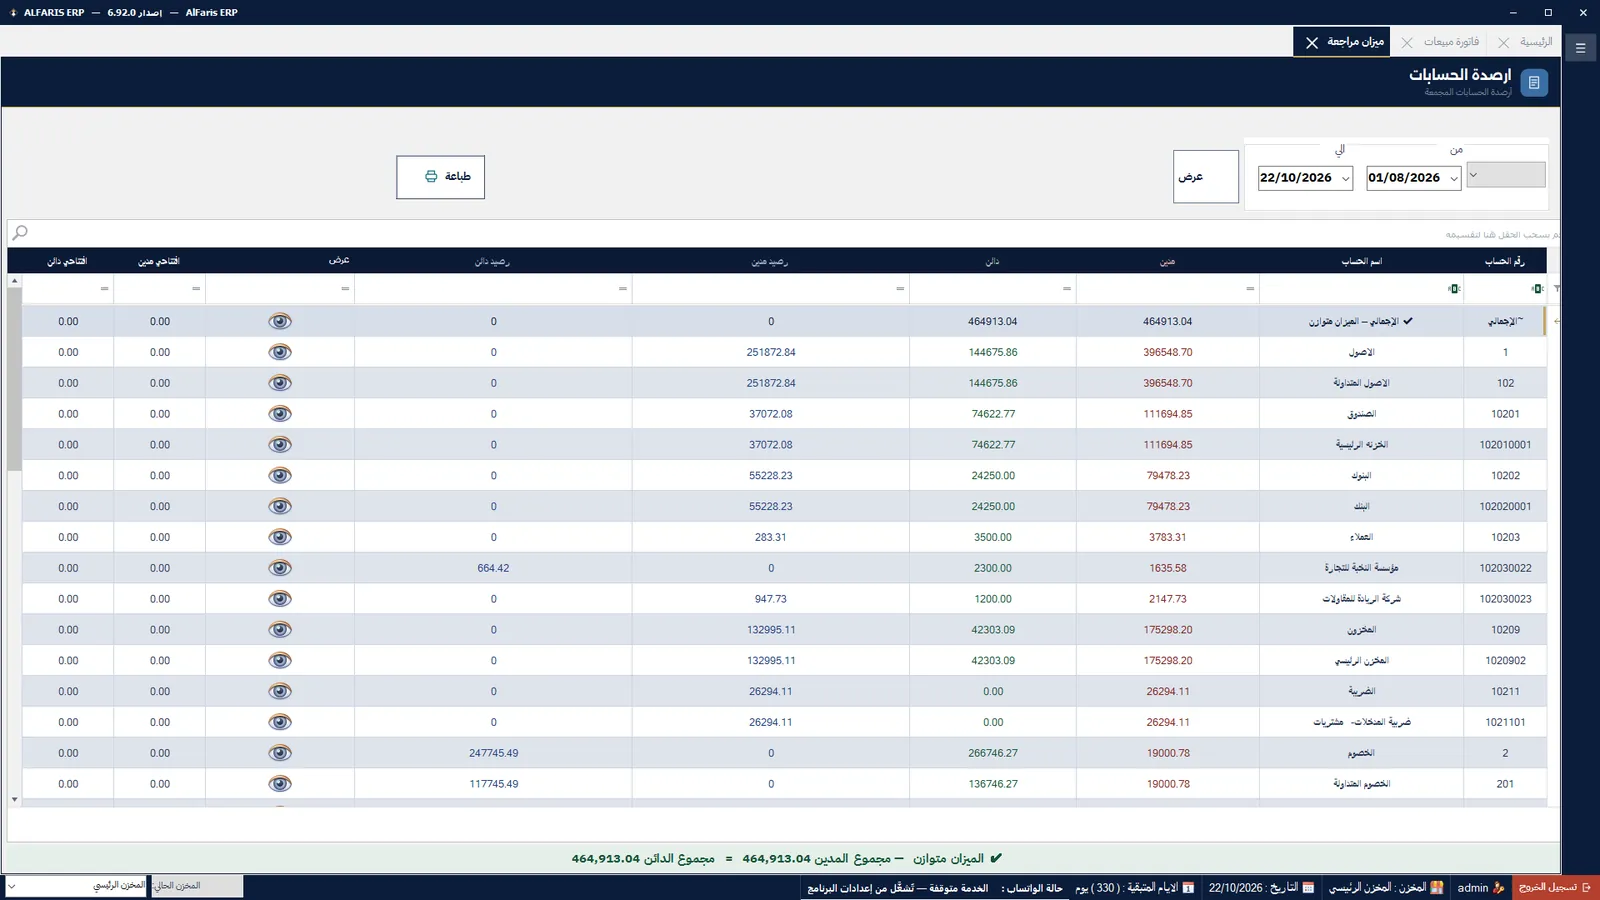Image resolution: width=1600 pixels, height=900 pixels.
Task: Click the filter funnel icon beside grid
Action: [x=1556, y=289]
